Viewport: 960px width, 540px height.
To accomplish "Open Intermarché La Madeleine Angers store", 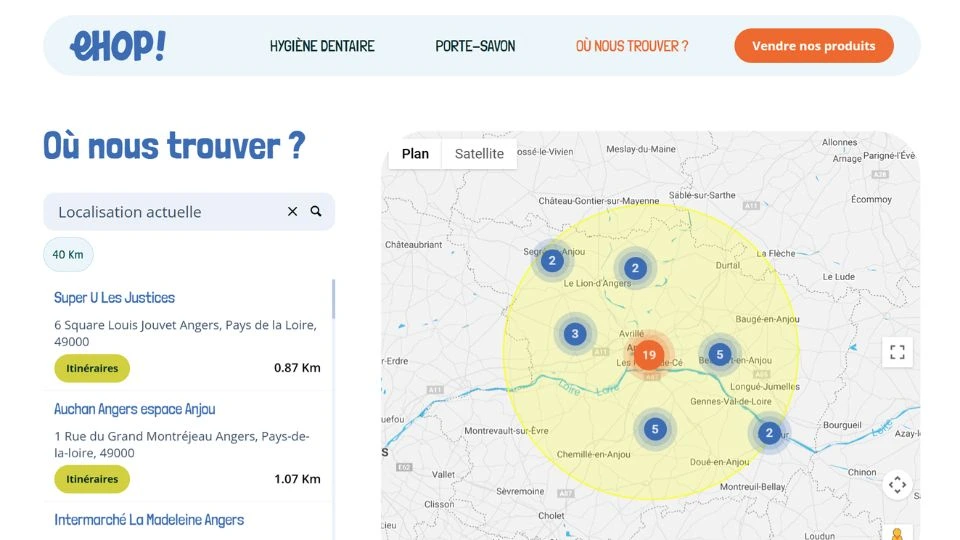I will [x=149, y=520].
